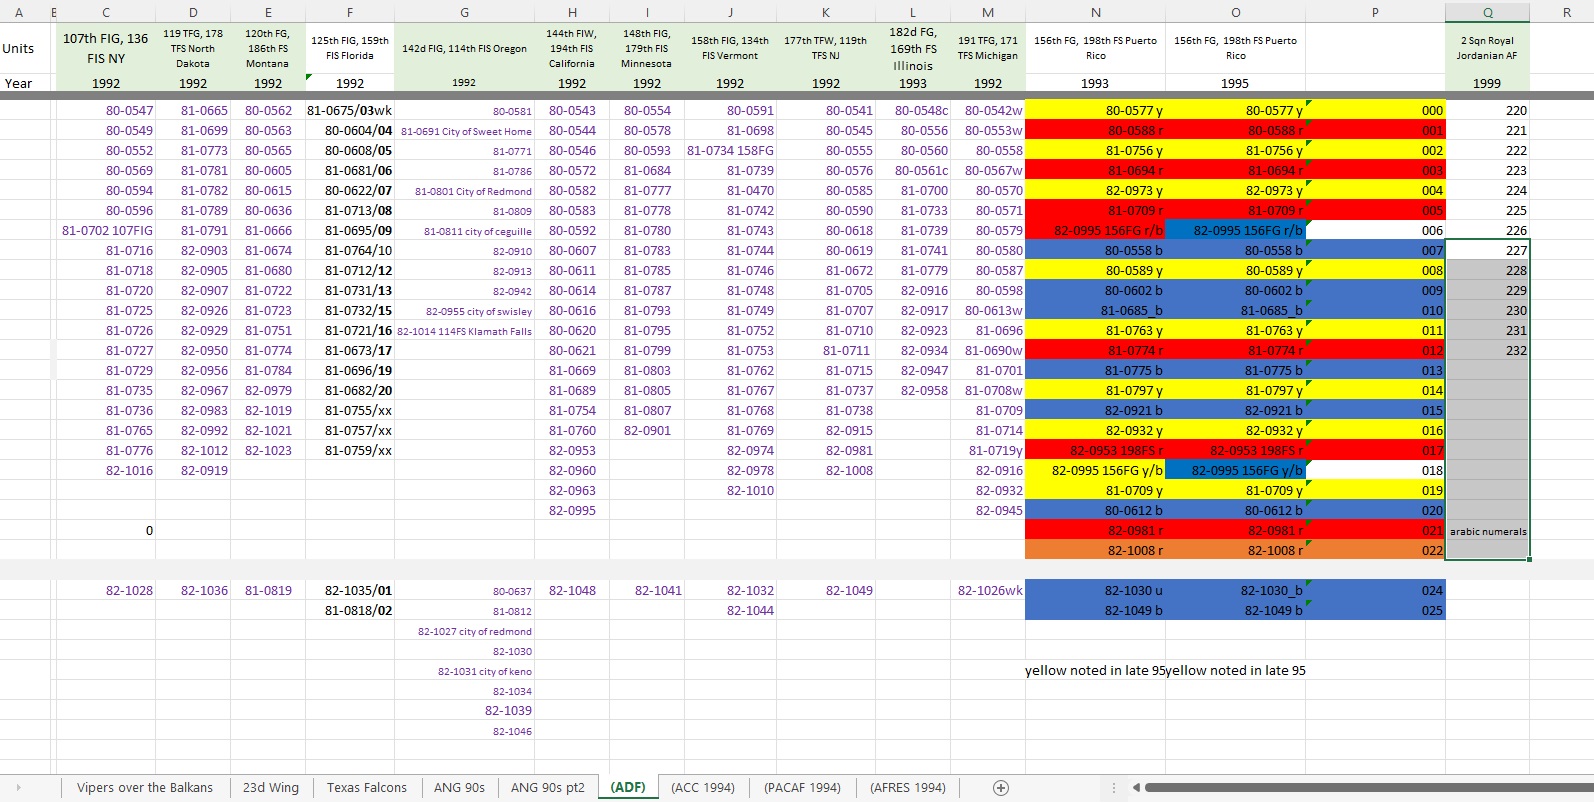This screenshot has height=803, width=1594.
Task: Select cell 81-0691 City of Sweet Home
Action: click(464, 131)
